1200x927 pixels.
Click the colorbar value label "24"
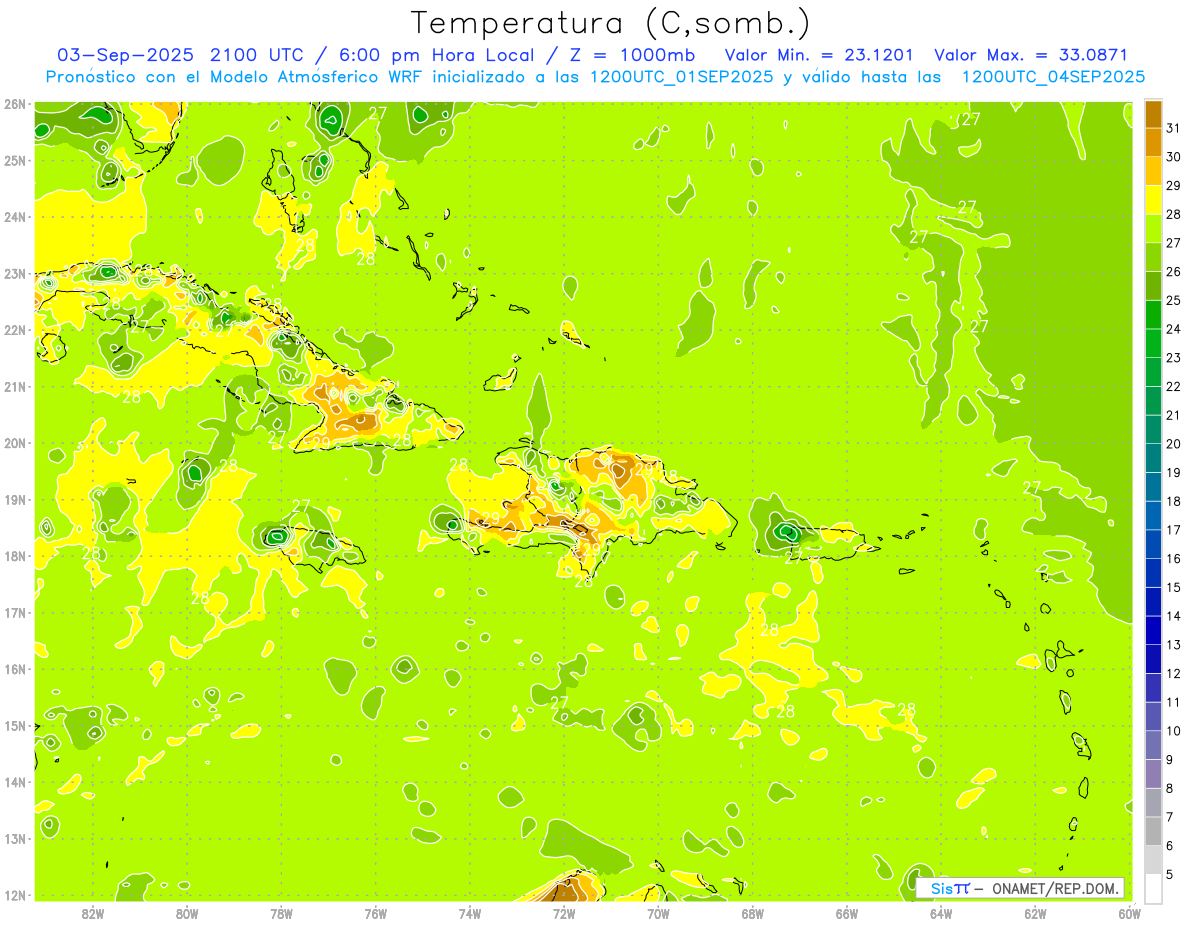point(1173,328)
